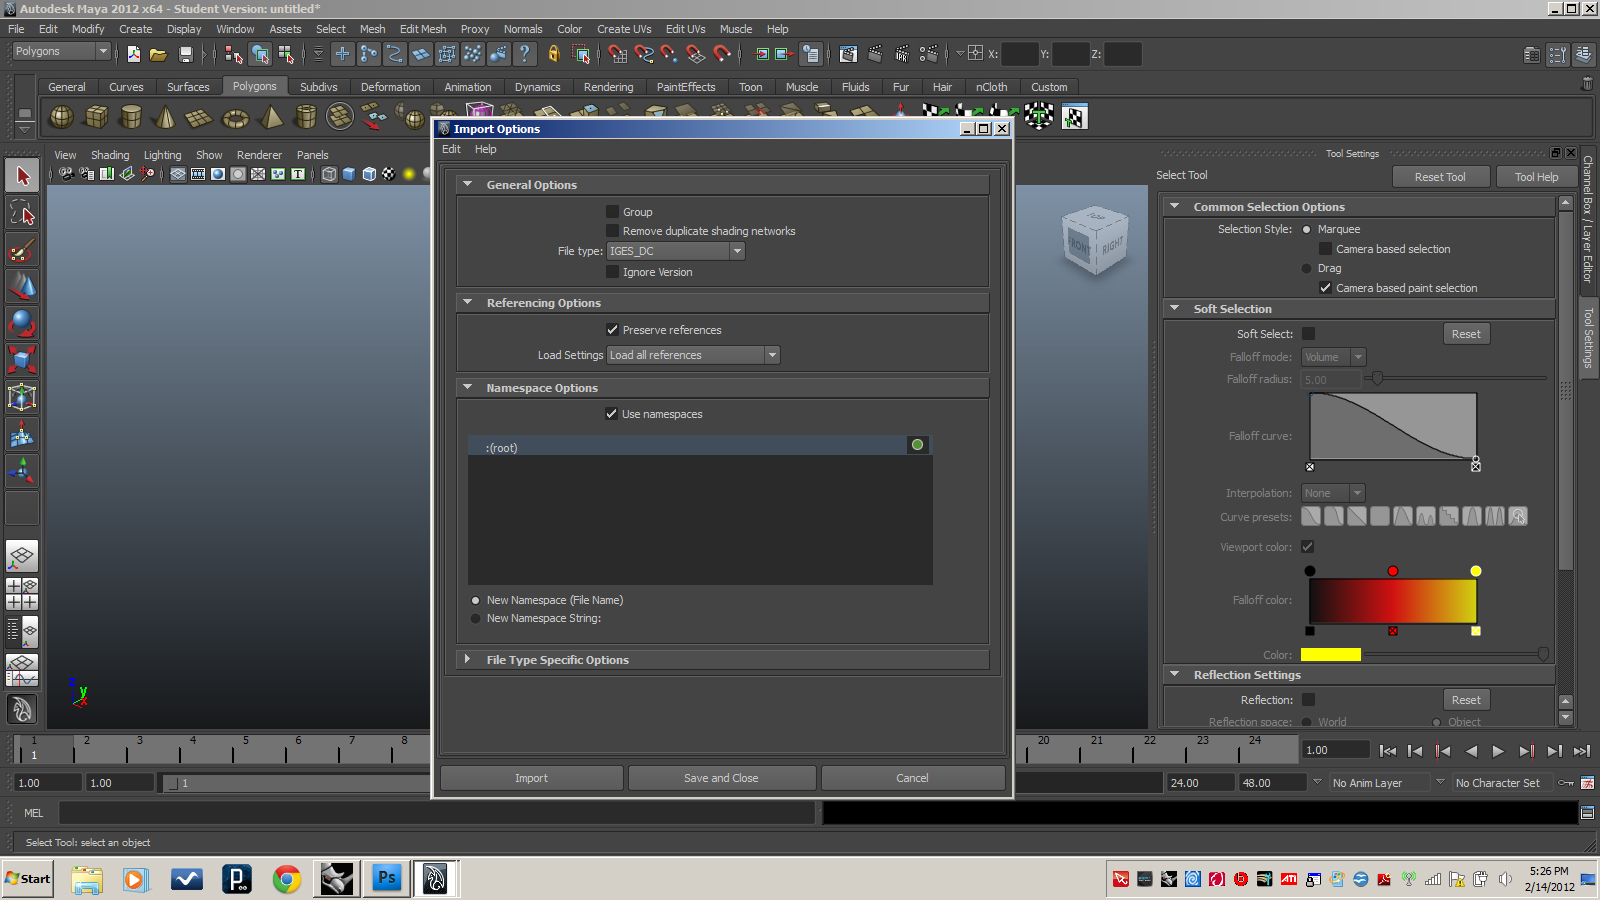Open the Load Settings dropdown
The image size is (1600, 900).
coord(771,355)
